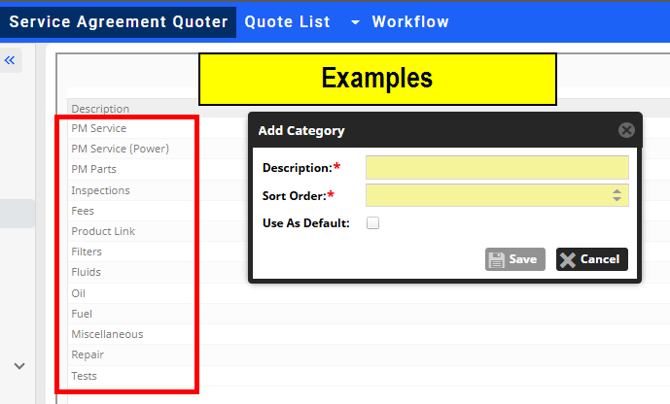Image resolution: width=670 pixels, height=404 pixels.
Task: Select the Product Link category row
Action: (x=103, y=231)
